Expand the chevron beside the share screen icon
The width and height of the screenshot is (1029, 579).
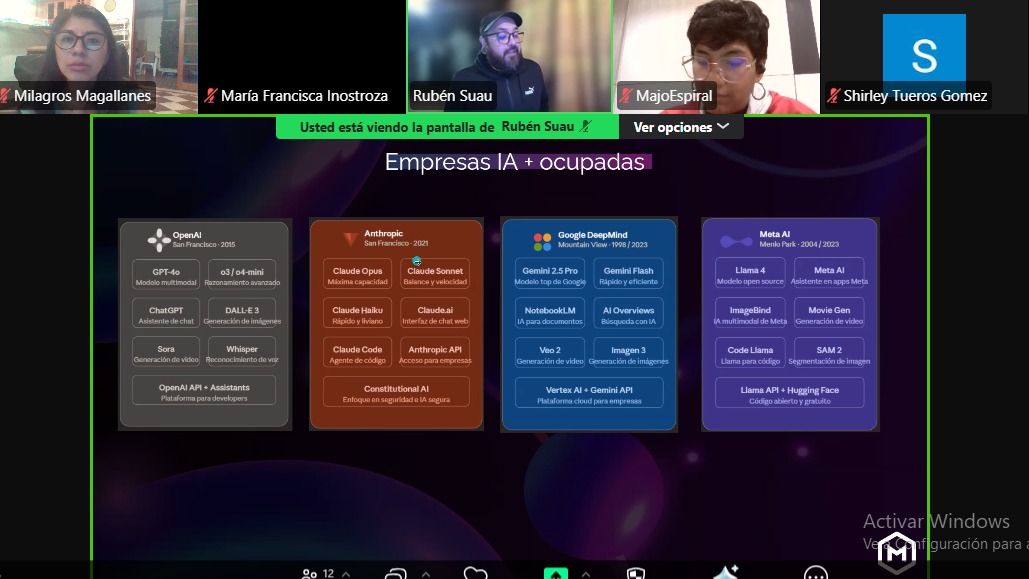(585, 574)
